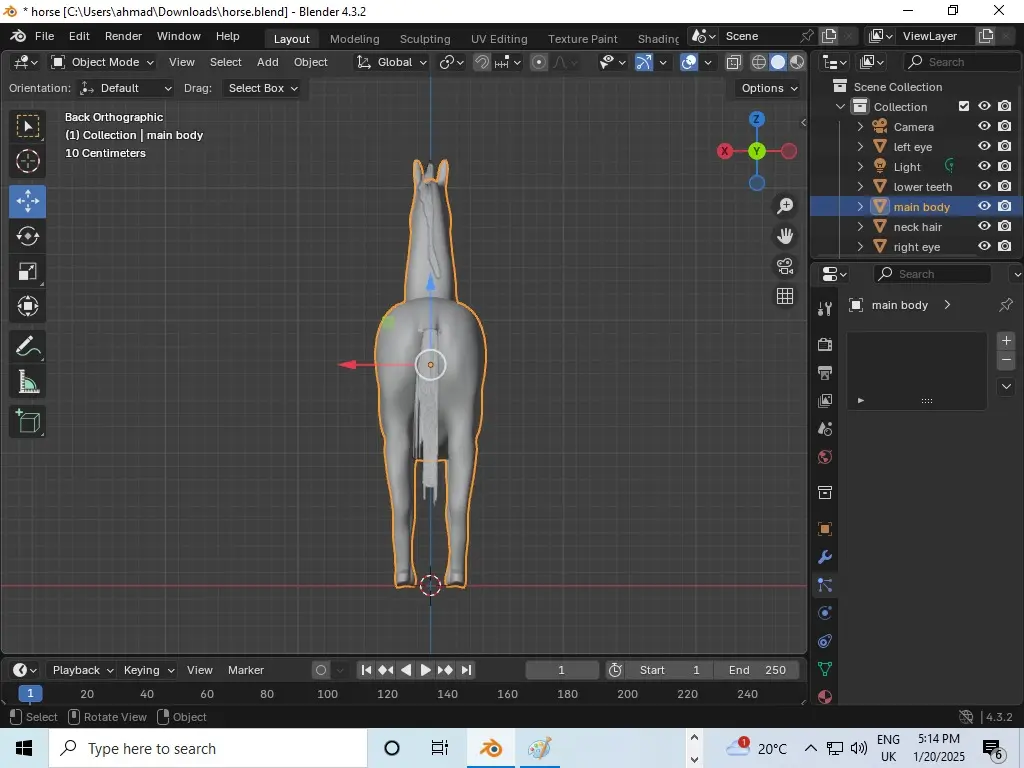Viewport: 1024px width, 768px height.
Task: Open the Object Mode dropdown
Action: (x=103, y=62)
